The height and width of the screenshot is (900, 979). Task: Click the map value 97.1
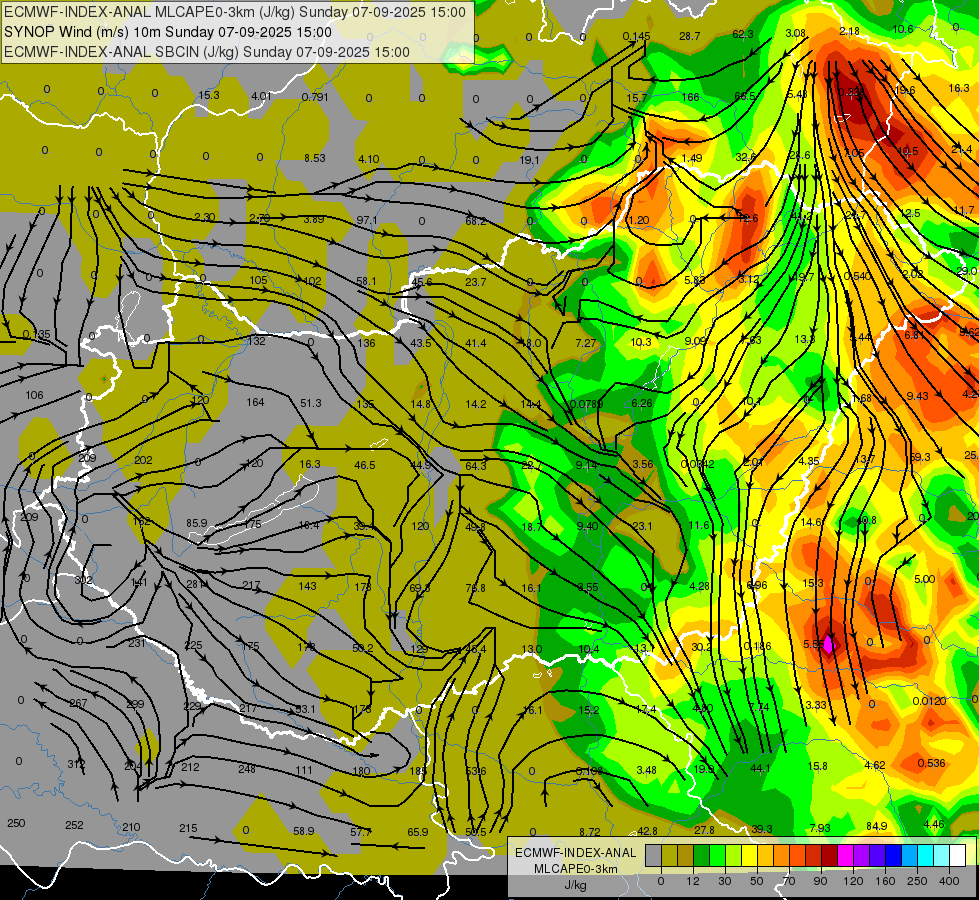pyautogui.click(x=367, y=220)
